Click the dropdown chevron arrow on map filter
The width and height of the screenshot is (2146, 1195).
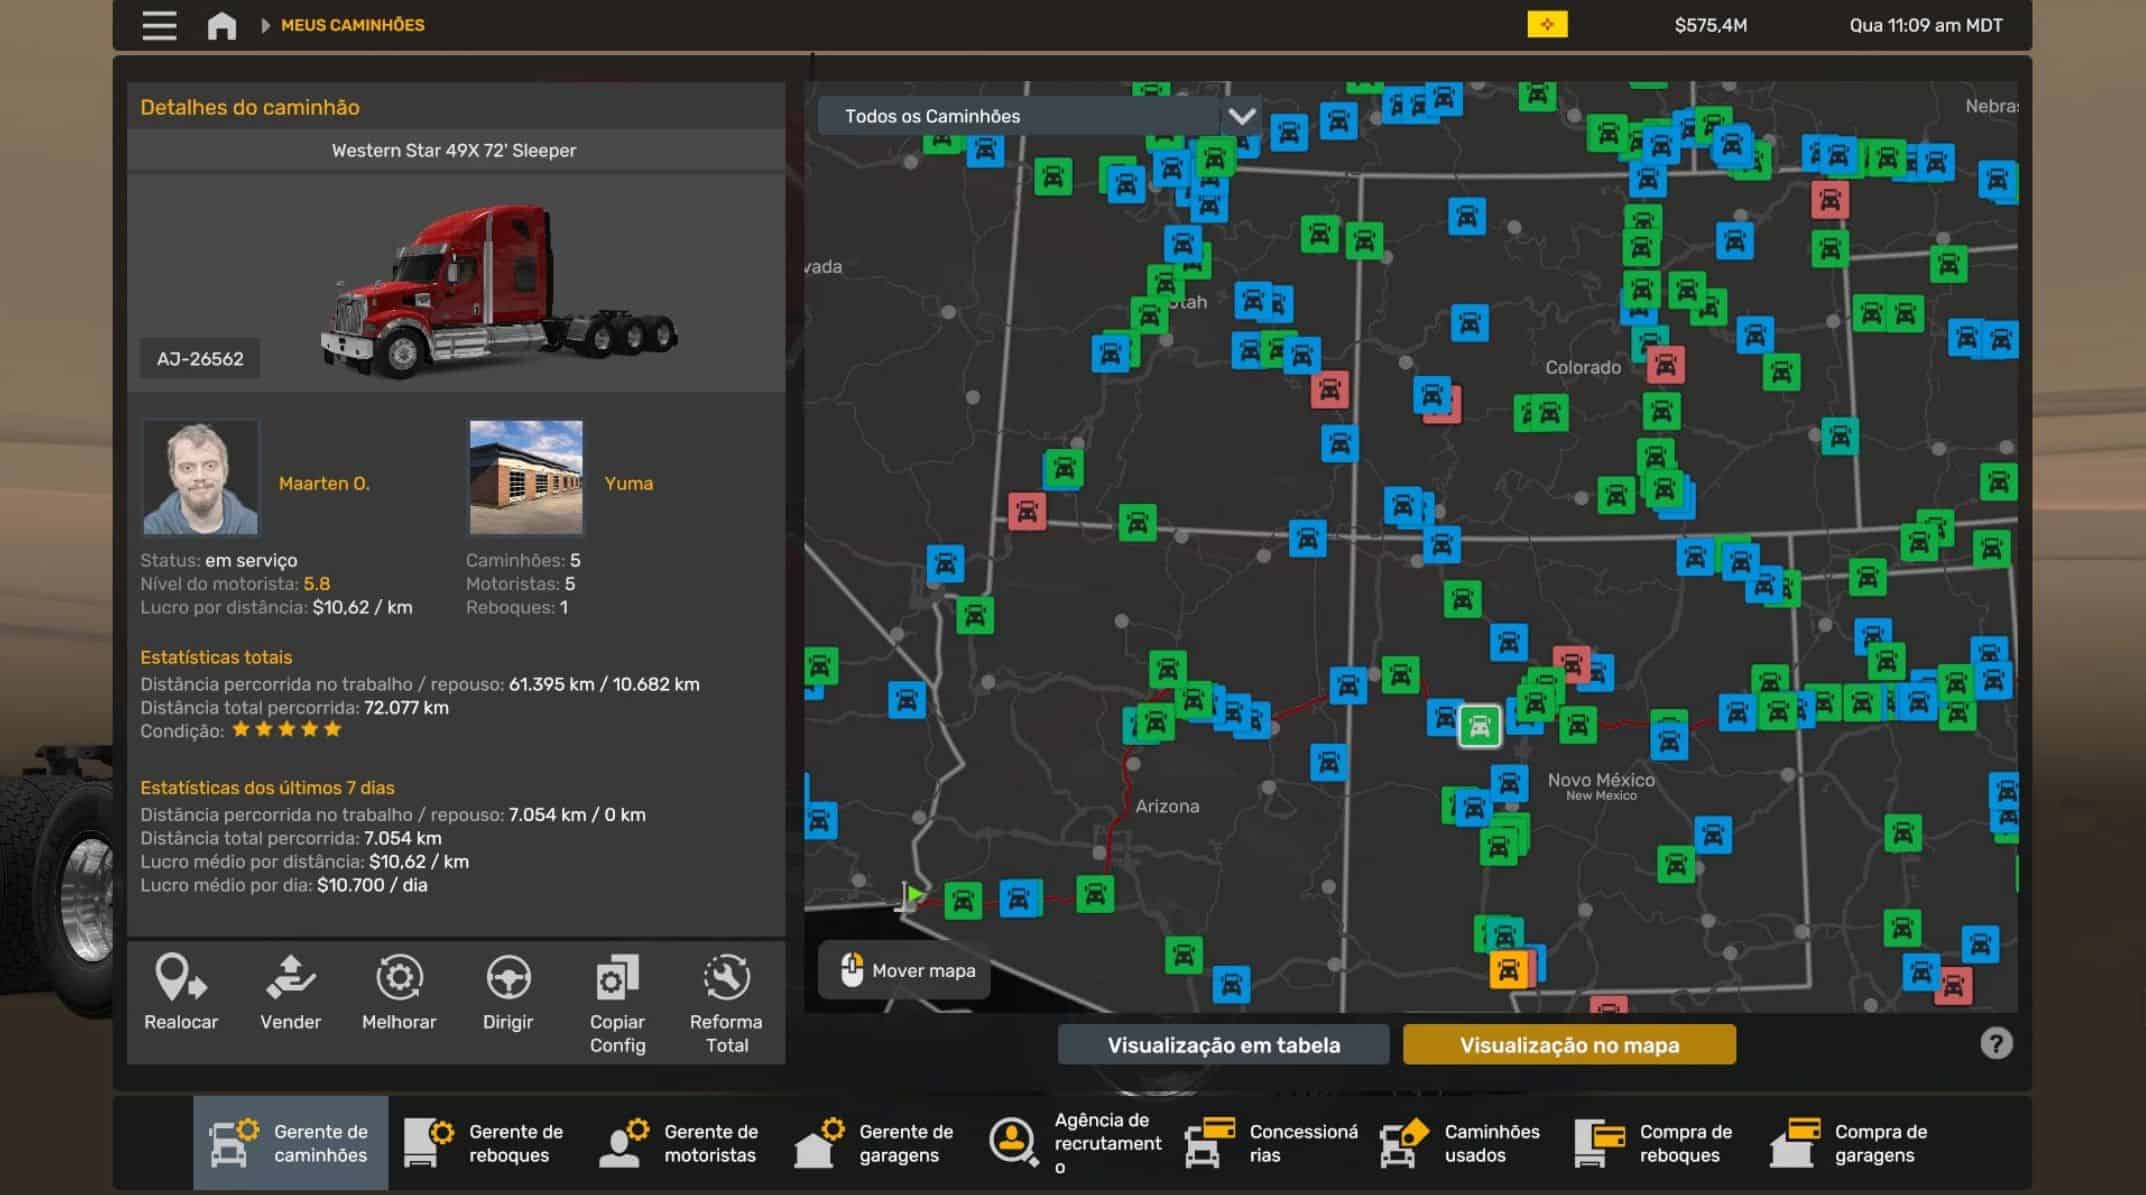pos(1241,116)
